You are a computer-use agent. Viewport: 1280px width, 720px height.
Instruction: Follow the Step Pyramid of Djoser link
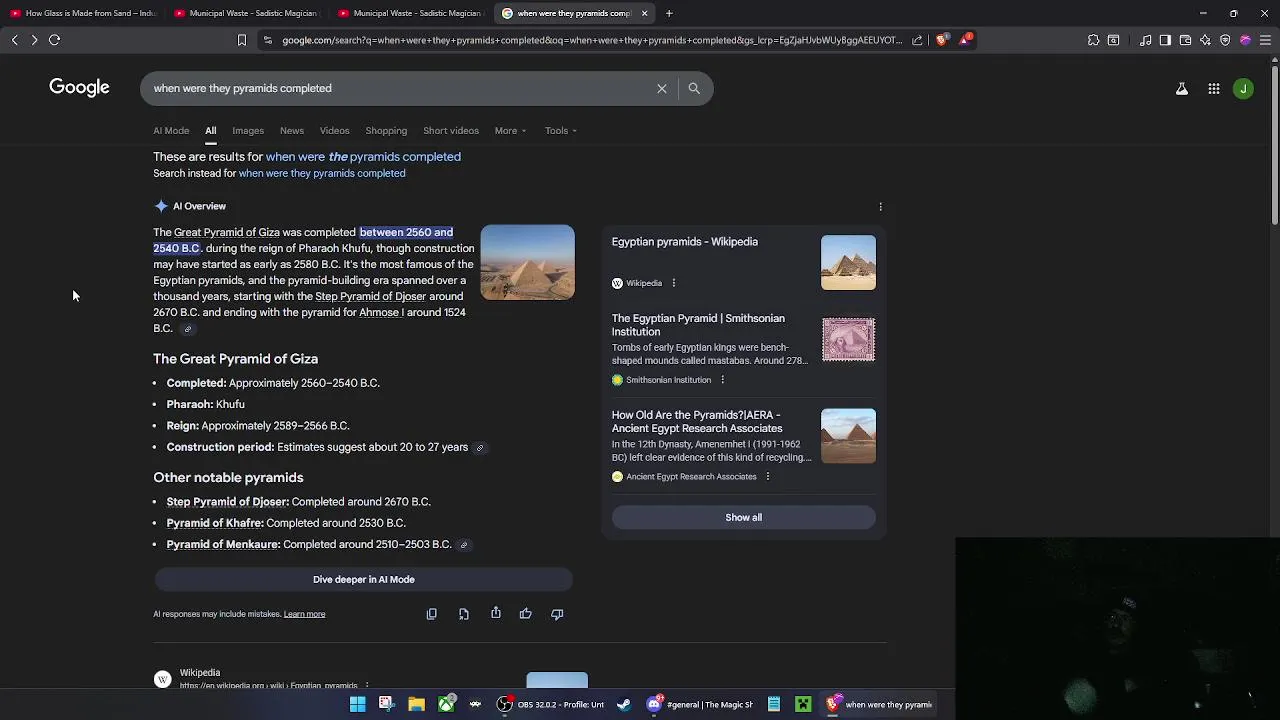tap(371, 297)
